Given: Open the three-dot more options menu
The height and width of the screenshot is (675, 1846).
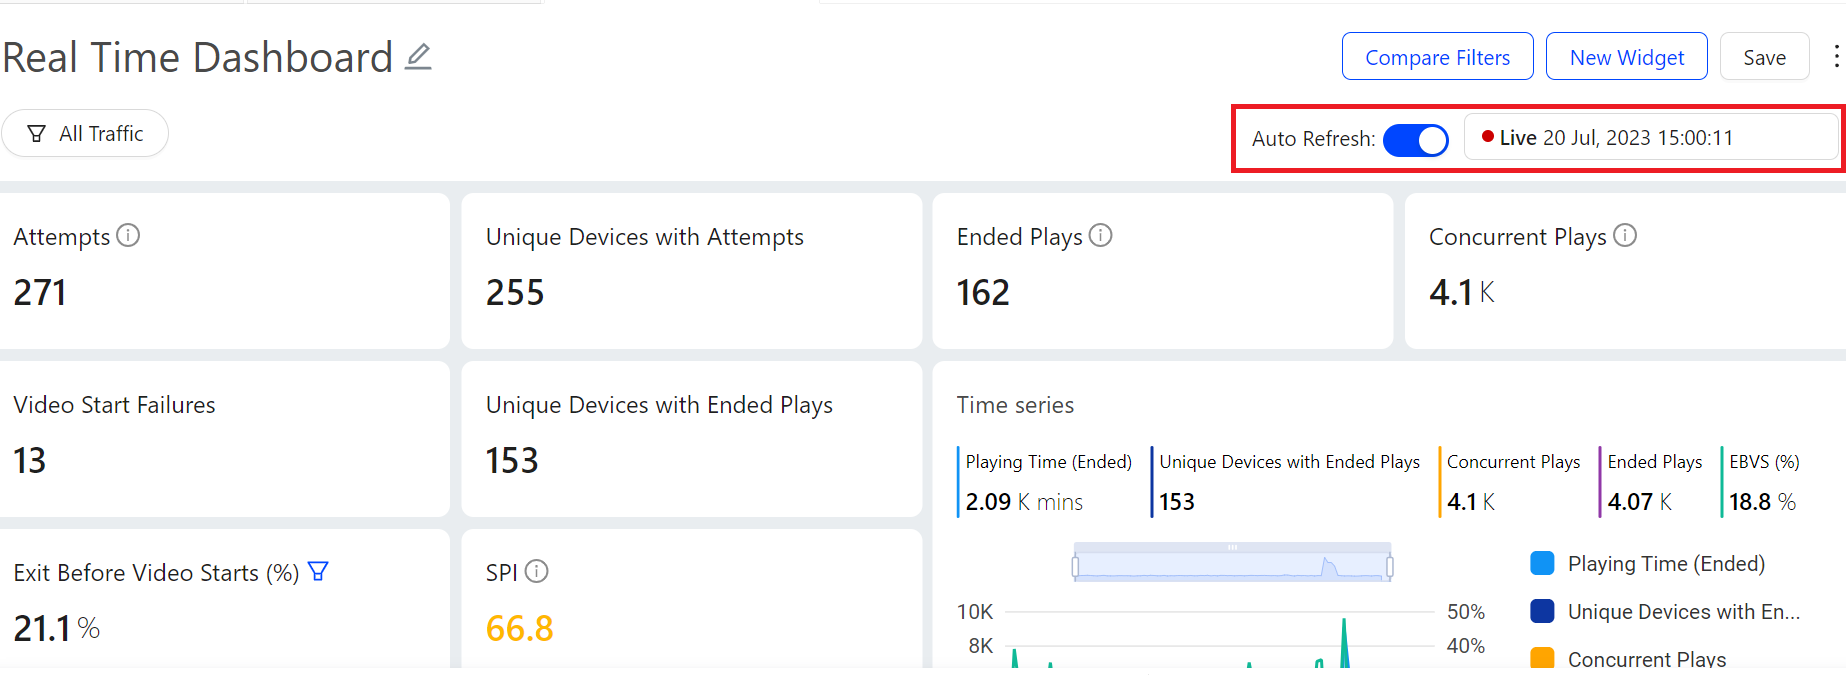Looking at the screenshot, I should [1836, 56].
